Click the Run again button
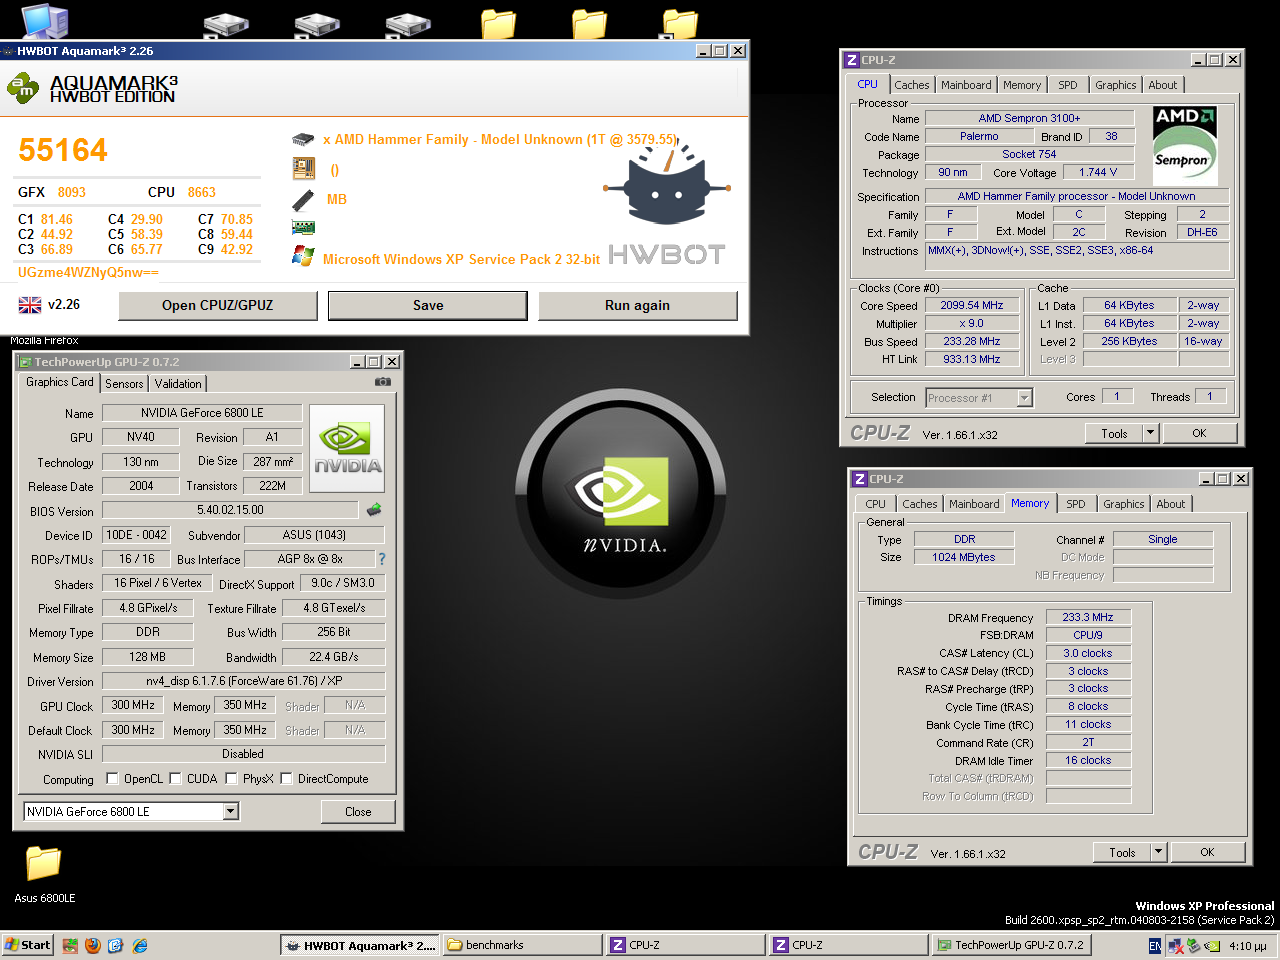This screenshot has height=960, width=1280. [x=638, y=306]
